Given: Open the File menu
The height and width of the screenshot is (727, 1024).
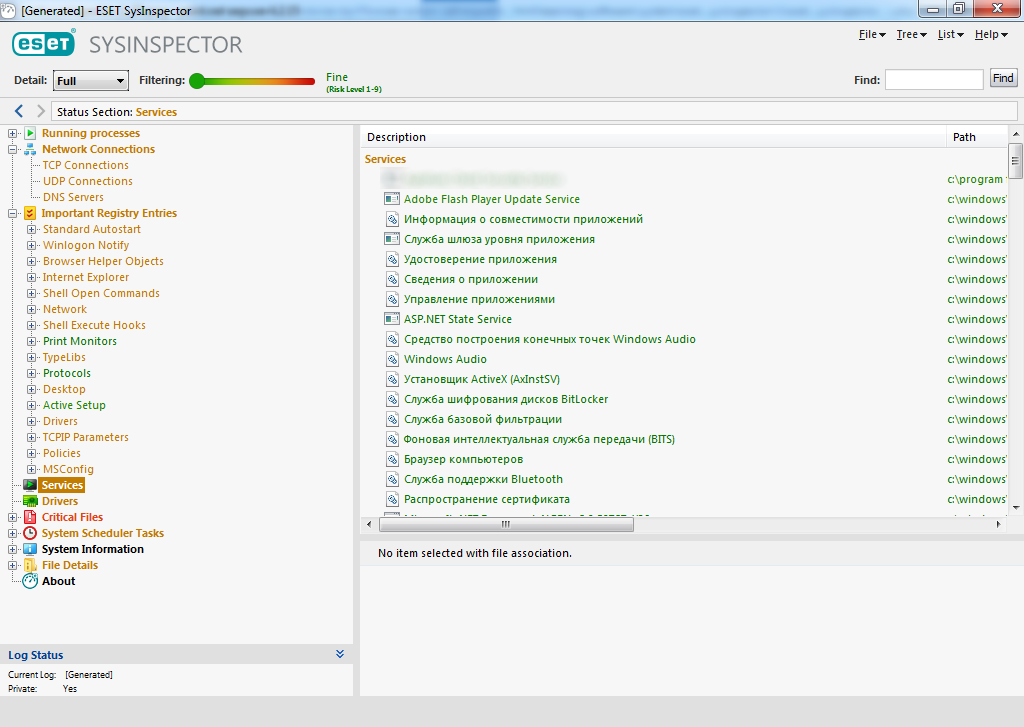Looking at the screenshot, I should click(x=872, y=34).
